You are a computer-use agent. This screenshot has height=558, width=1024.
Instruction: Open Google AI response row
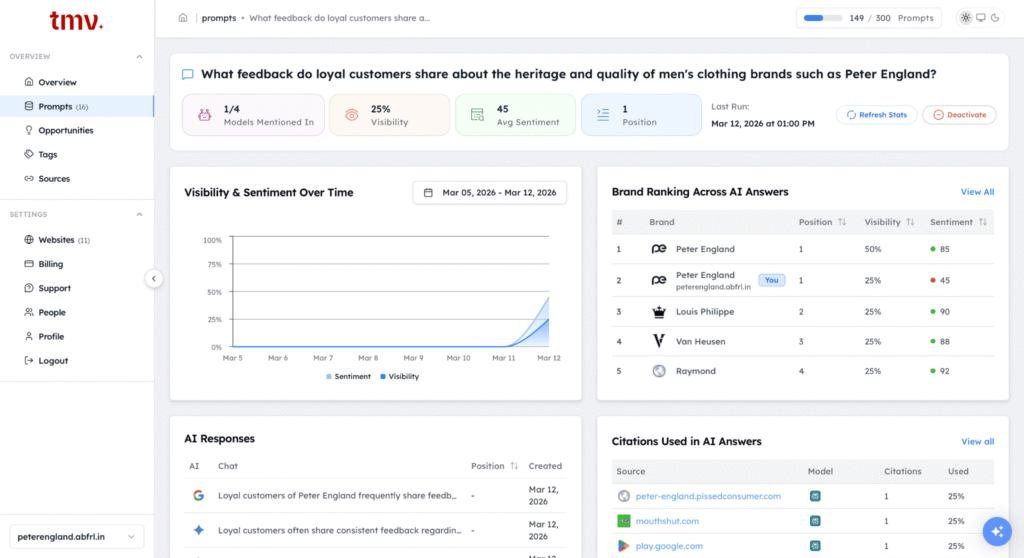(199, 496)
